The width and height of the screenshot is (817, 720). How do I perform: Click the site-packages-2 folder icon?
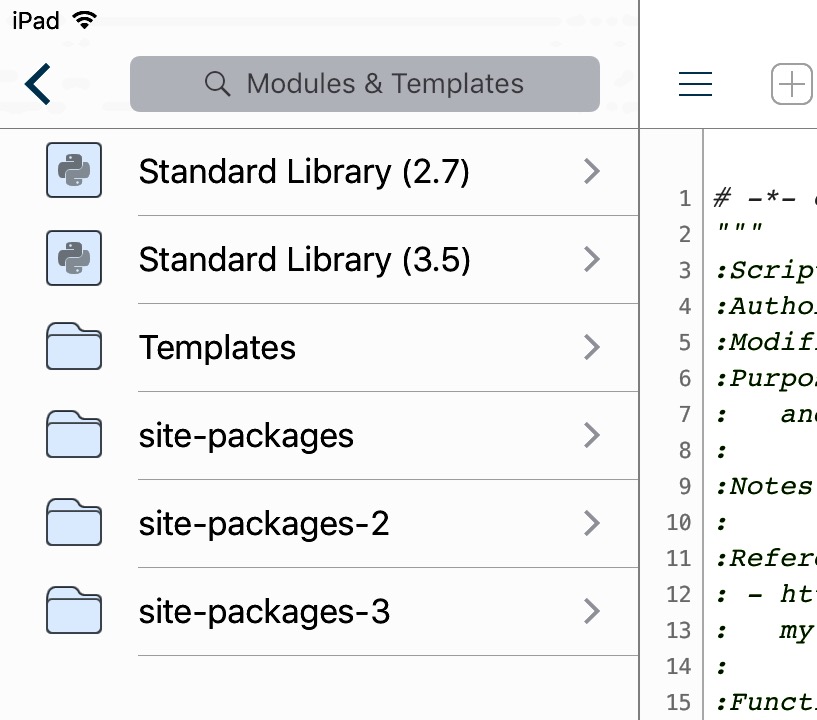74,522
